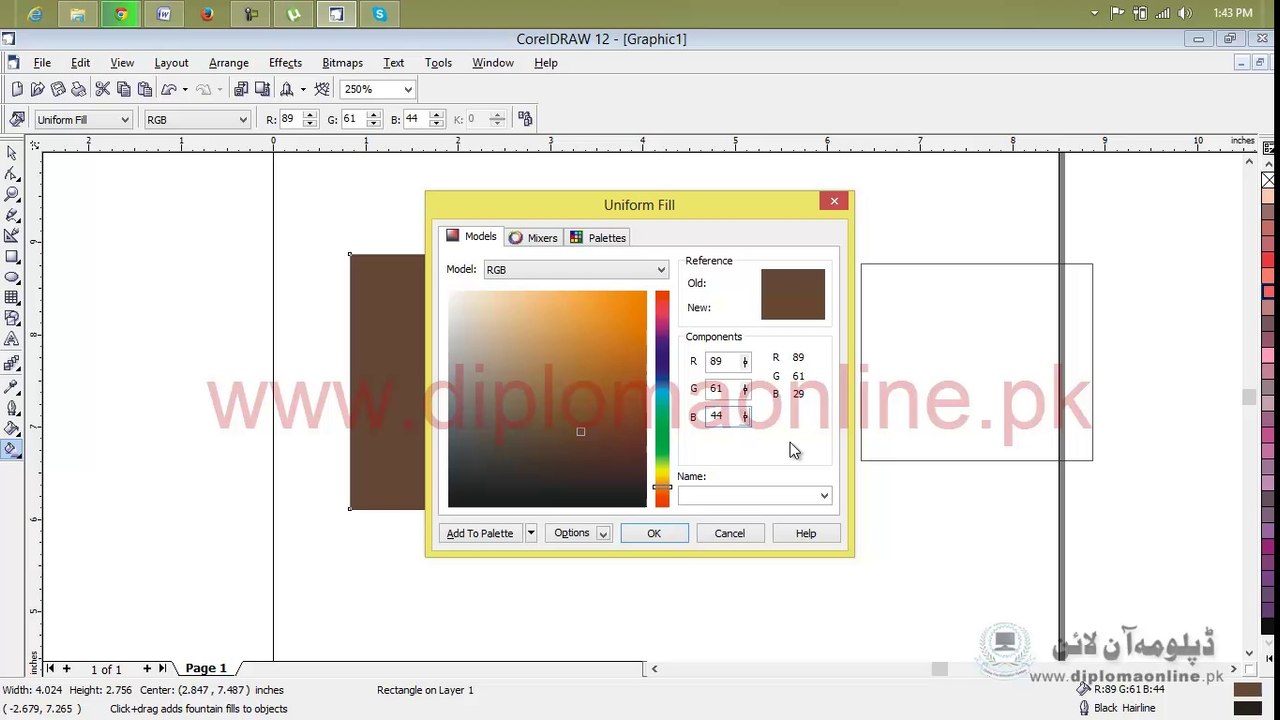
Task: Click OK in the Uniform Fill dialog
Action: [x=654, y=533]
